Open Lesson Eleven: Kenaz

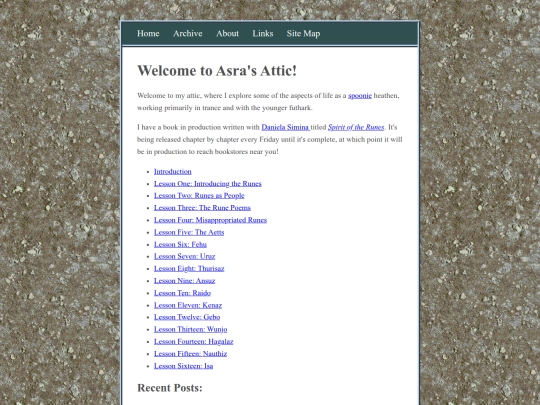(188, 305)
